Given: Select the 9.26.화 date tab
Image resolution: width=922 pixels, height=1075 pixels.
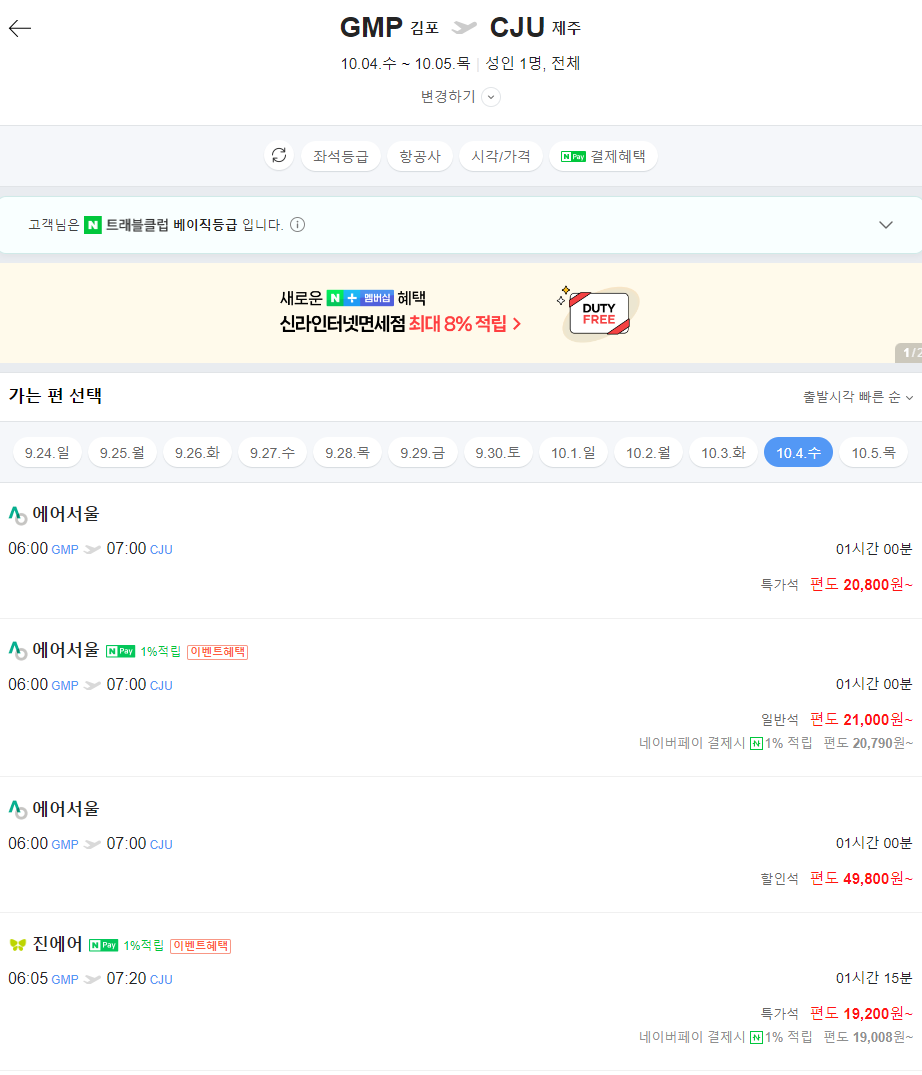Looking at the screenshot, I should pos(197,452).
